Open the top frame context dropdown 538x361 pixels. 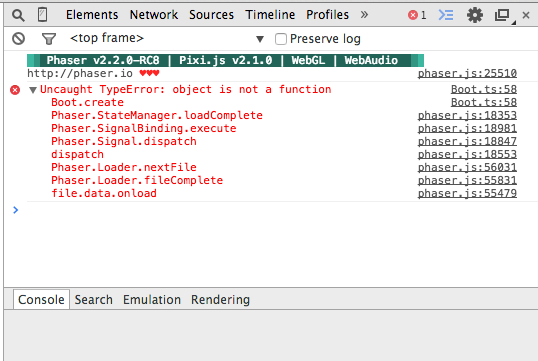[x=167, y=38]
